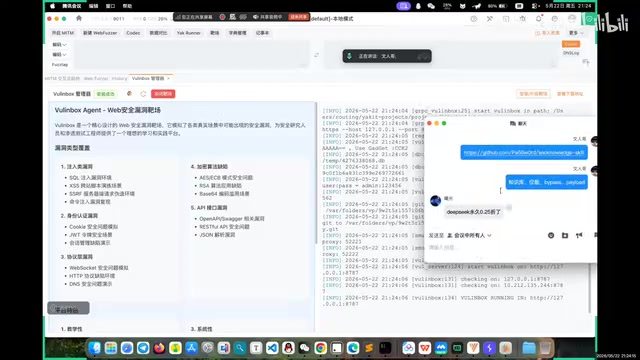Click the red end-sharing button
The height and width of the screenshot is (360, 640).
point(299,17)
